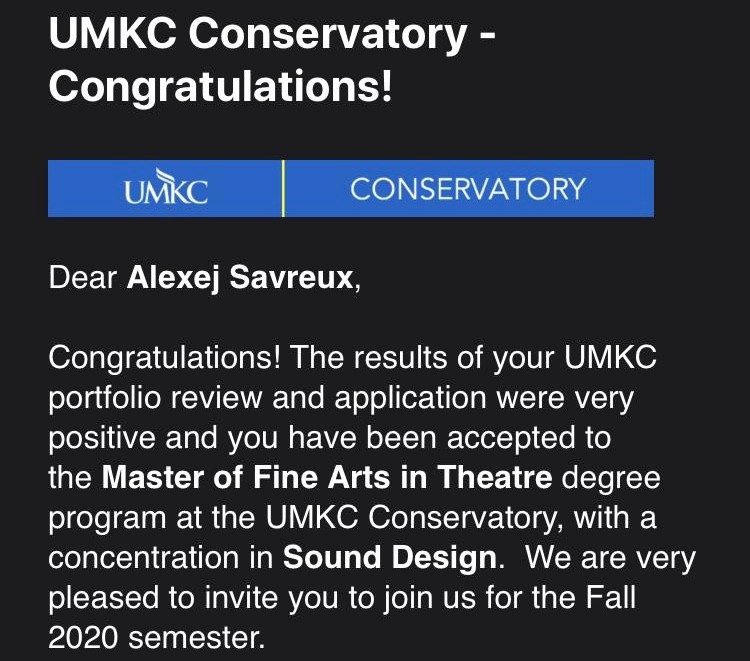The image size is (750, 661).
Task: Click the word 'degree' after the program name
Action: click(x=610, y=477)
